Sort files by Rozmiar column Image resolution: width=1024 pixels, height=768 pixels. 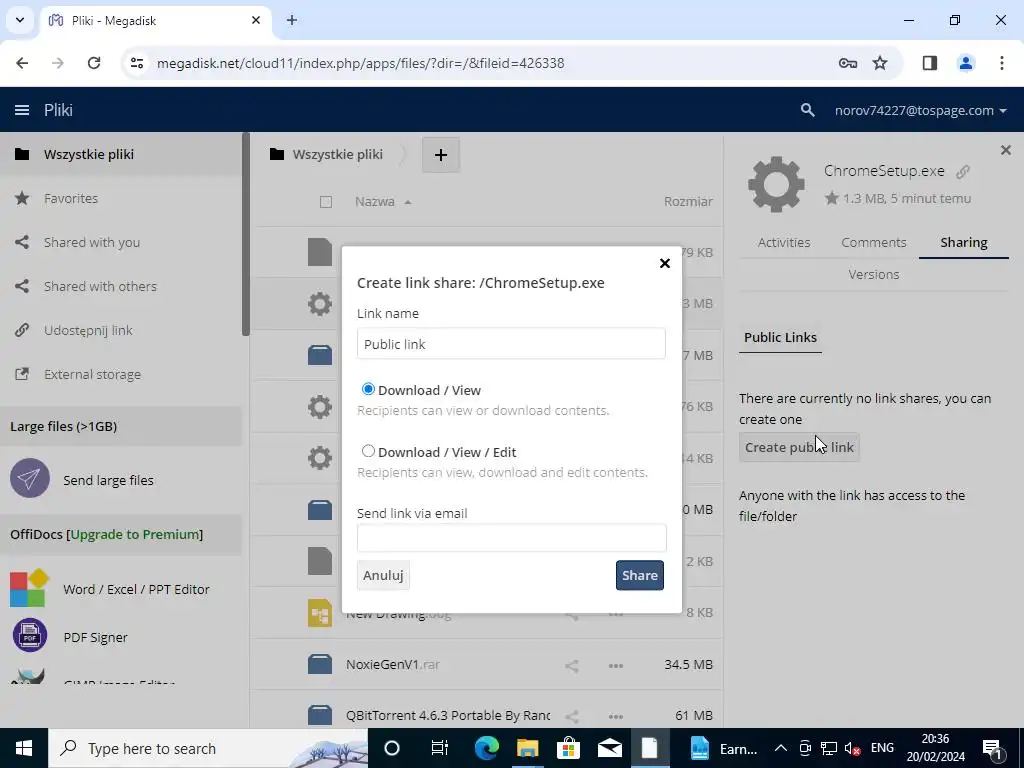click(688, 202)
